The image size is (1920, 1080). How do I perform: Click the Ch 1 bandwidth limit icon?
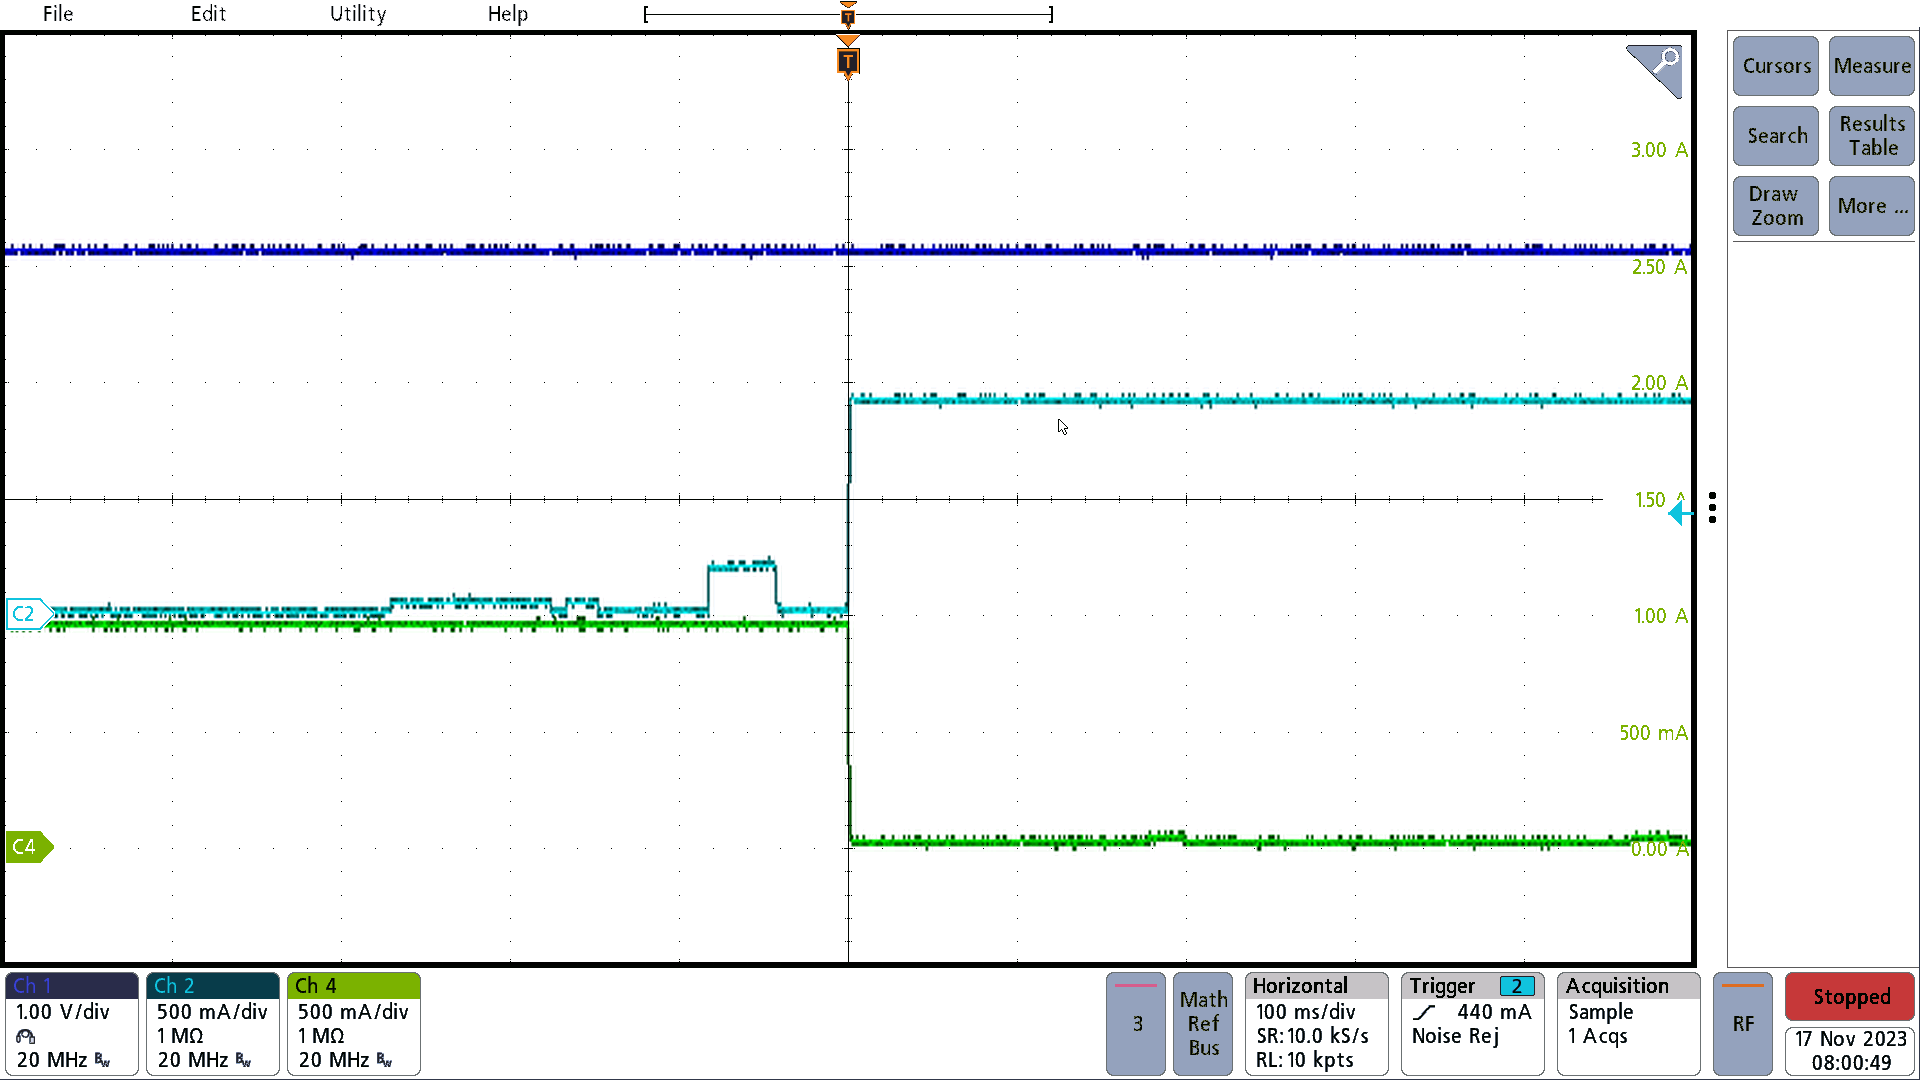tap(103, 1061)
